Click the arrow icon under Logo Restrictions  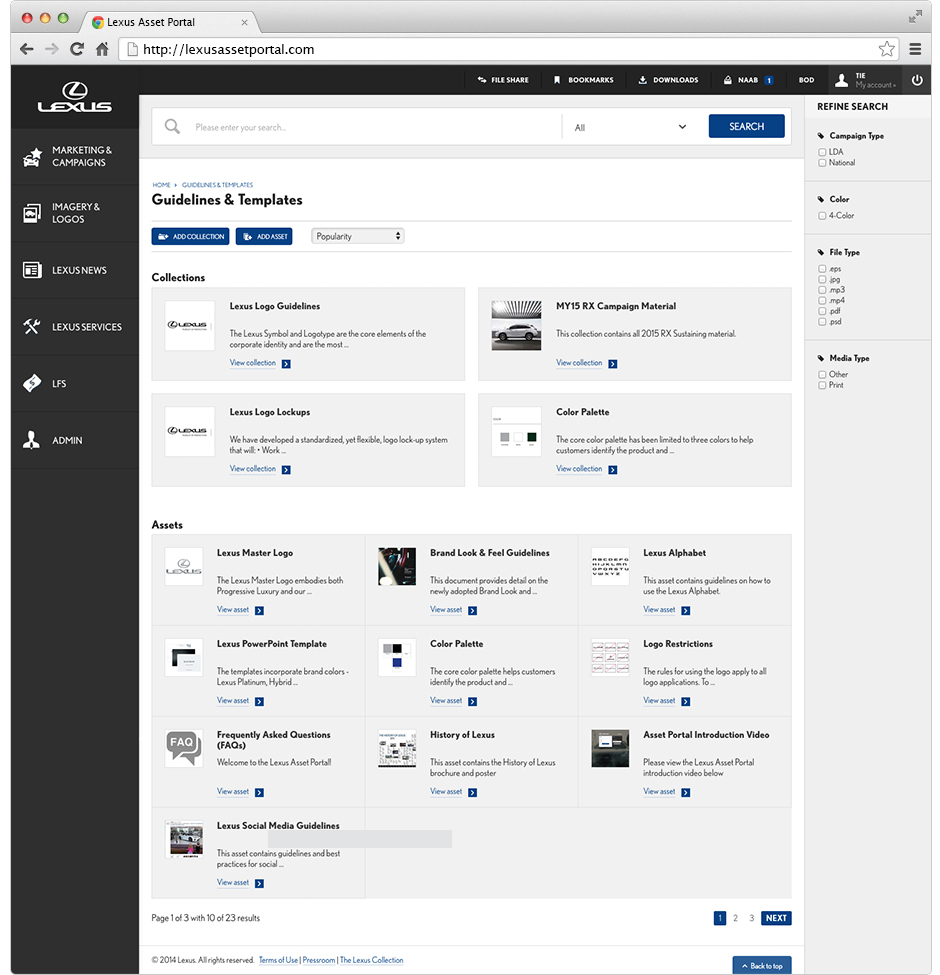(x=685, y=701)
